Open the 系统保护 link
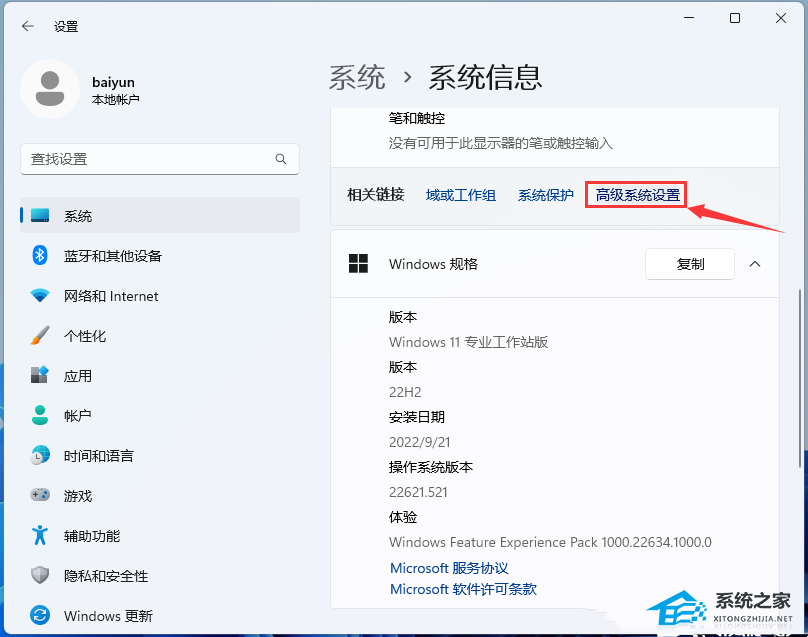This screenshot has height=637, width=808. point(545,195)
